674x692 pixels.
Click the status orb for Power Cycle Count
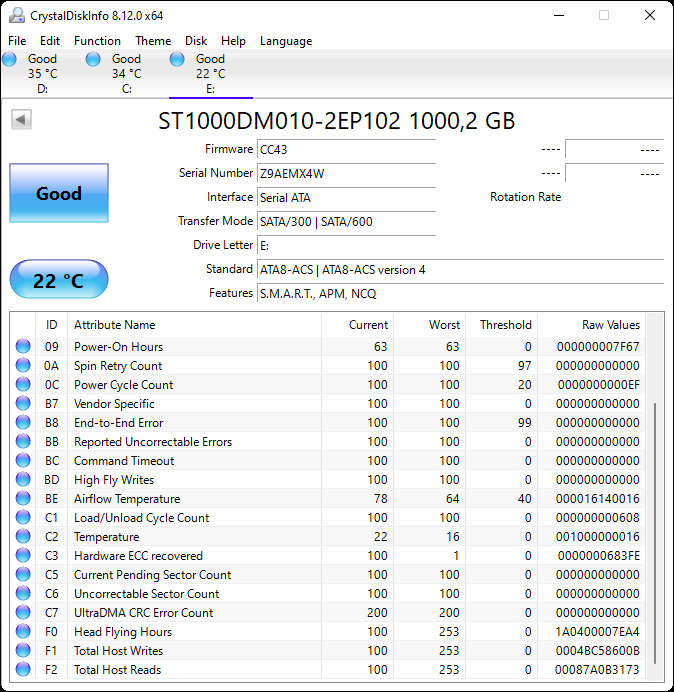(23, 384)
